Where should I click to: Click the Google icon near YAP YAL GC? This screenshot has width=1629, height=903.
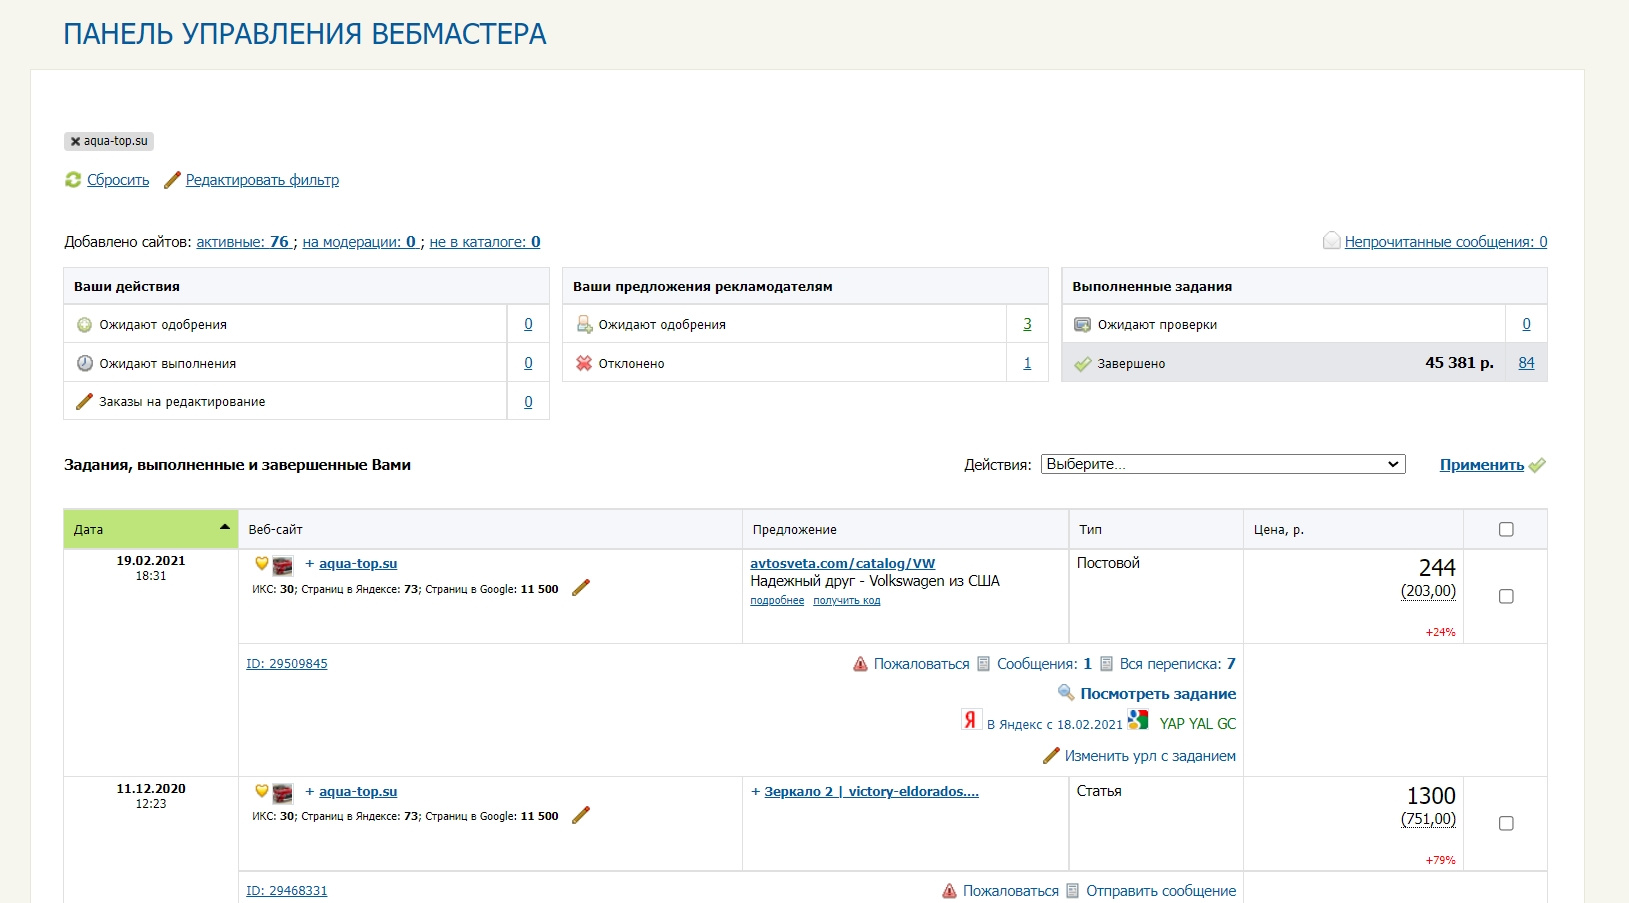pyautogui.click(x=1138, y=720)
